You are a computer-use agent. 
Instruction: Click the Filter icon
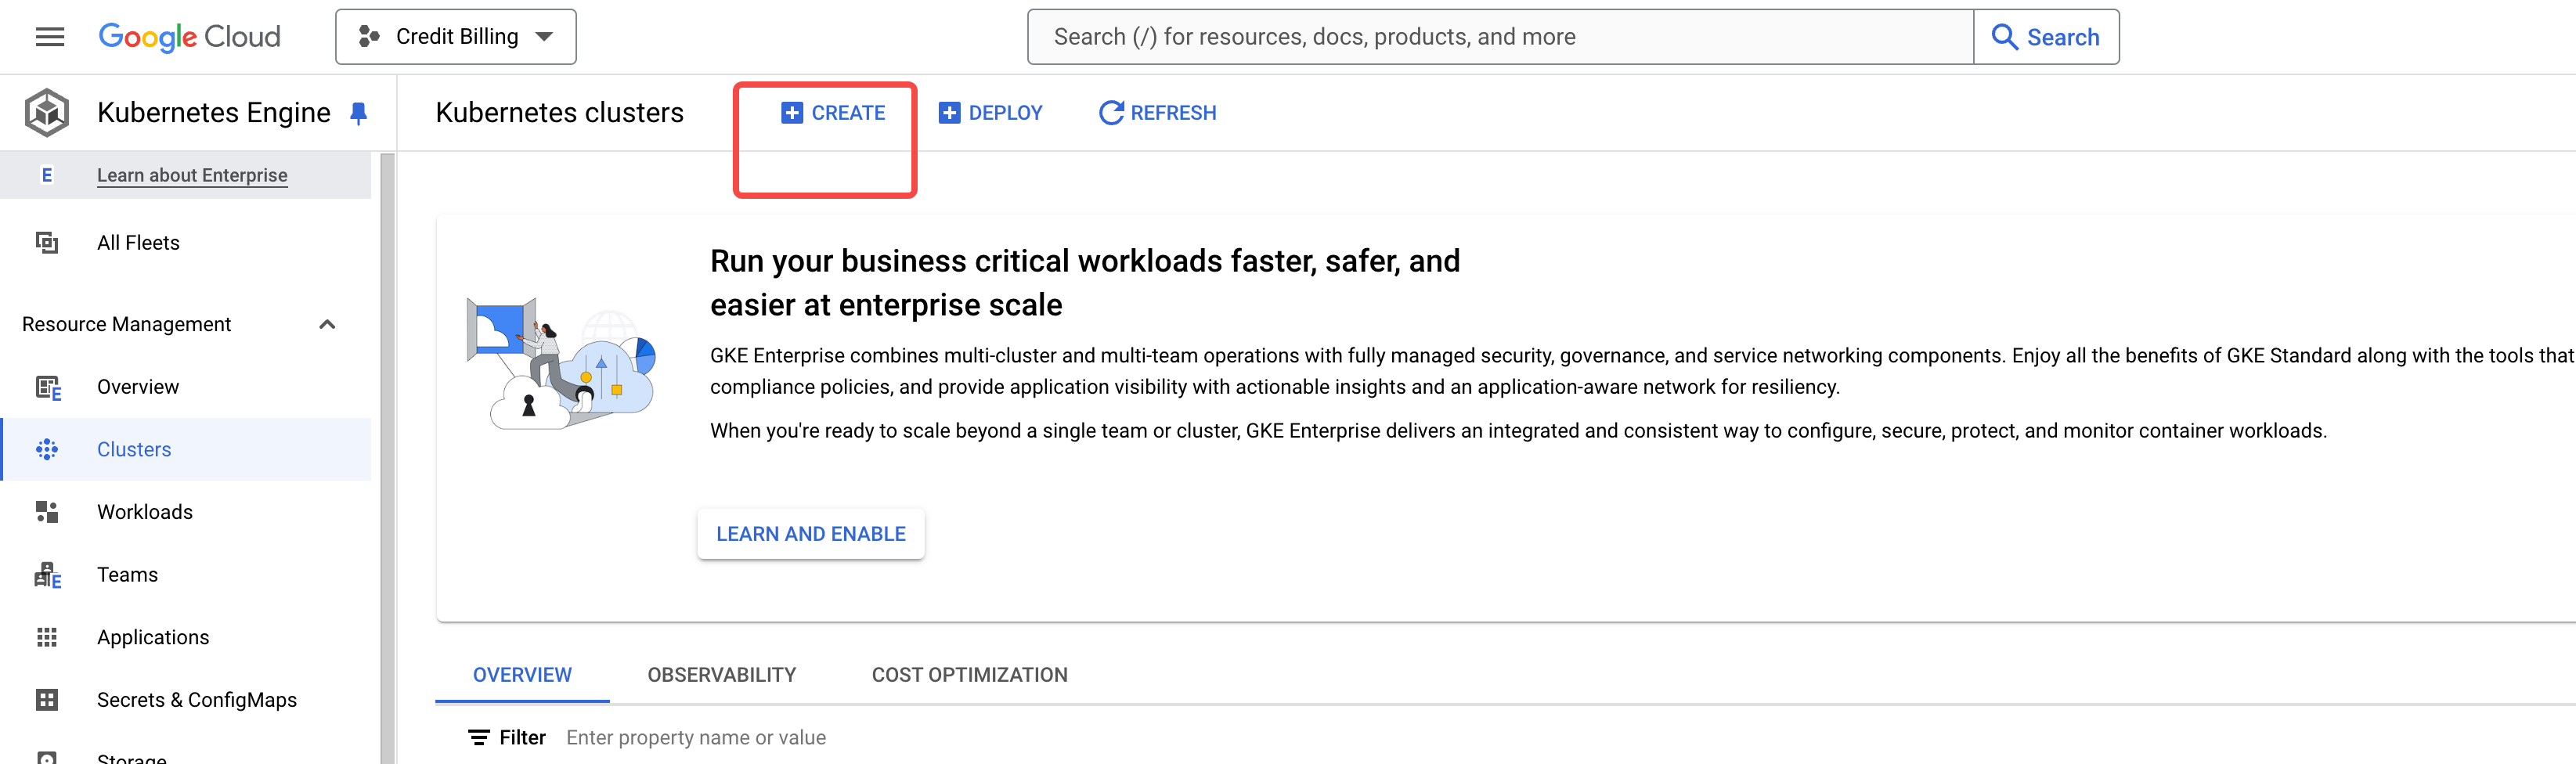click(479, 738)
